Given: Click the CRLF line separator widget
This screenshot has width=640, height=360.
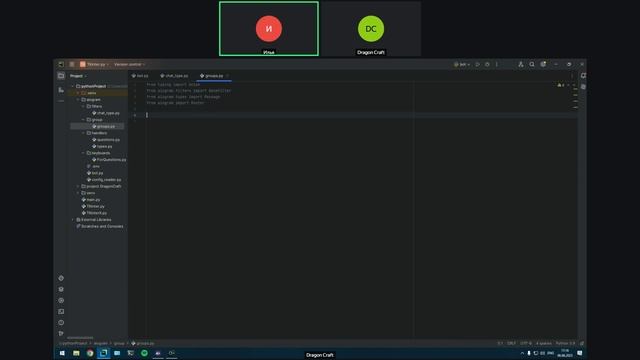Looking at the screenshot, I should pyautogui.click(x=511, y=344).
